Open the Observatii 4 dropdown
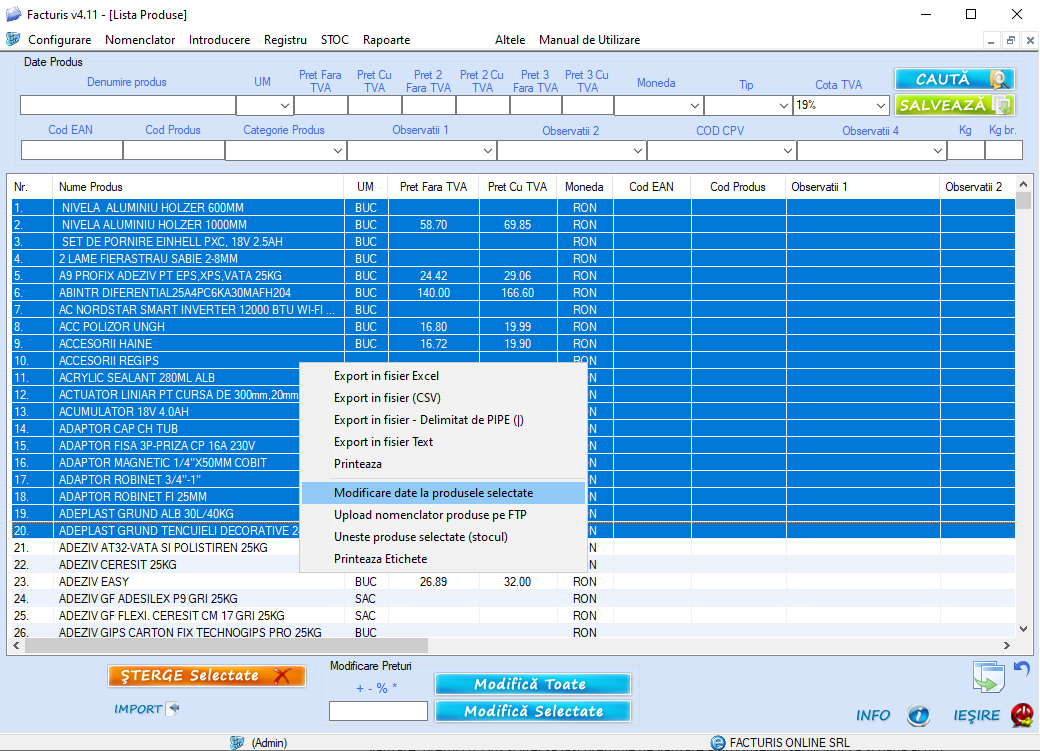Screen dimensions: 1040x751 tap(937, 151)
